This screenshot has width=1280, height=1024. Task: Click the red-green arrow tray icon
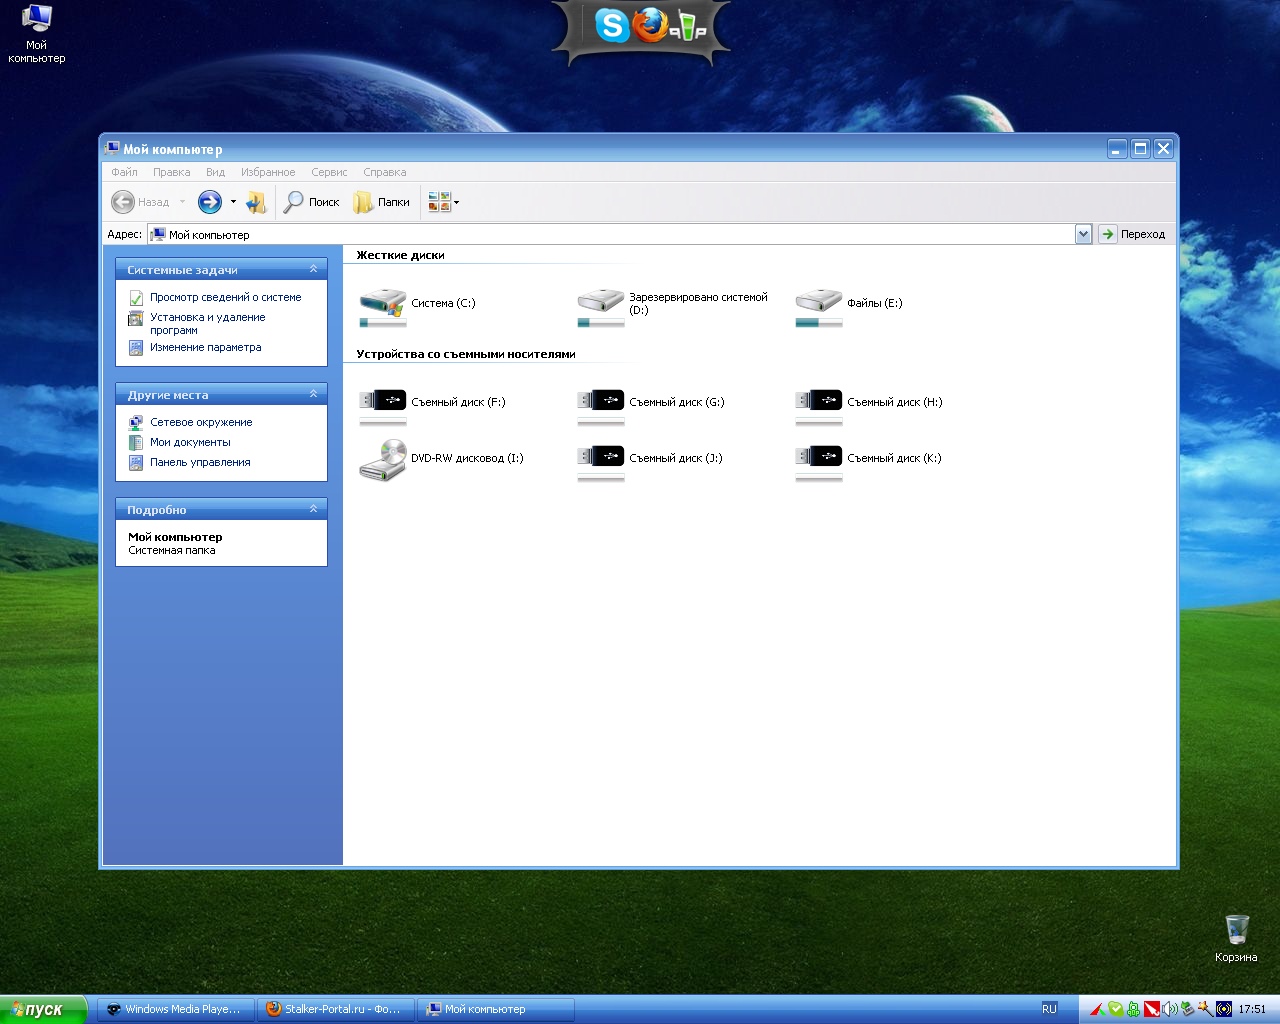pos(1097,1009)
